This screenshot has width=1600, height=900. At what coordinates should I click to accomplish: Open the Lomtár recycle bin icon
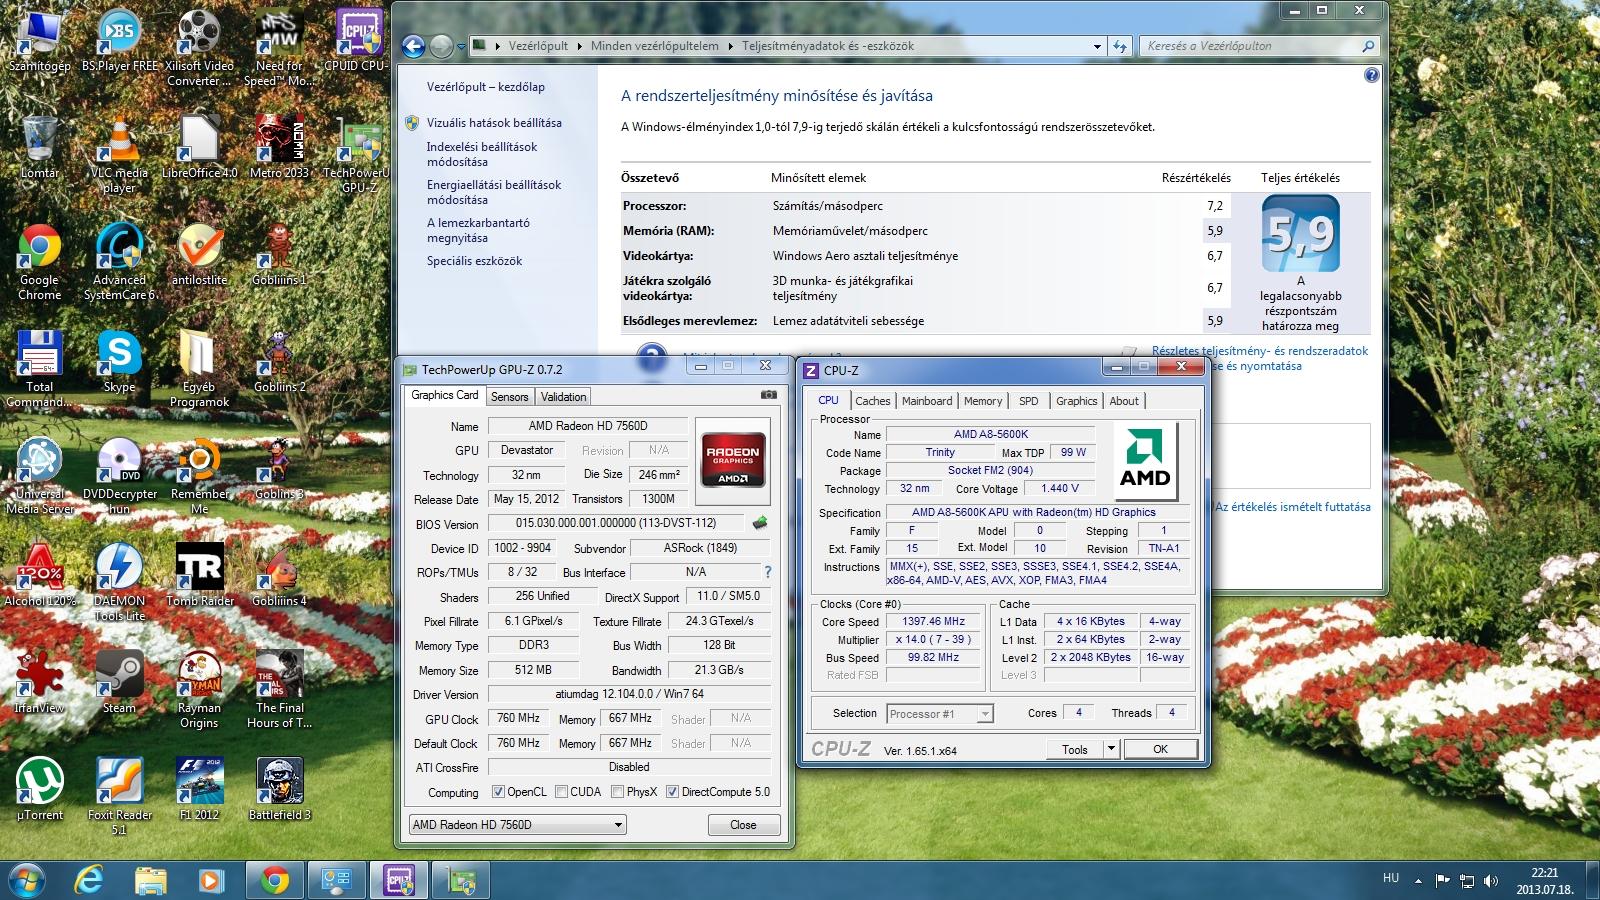[x=40, y=147]
